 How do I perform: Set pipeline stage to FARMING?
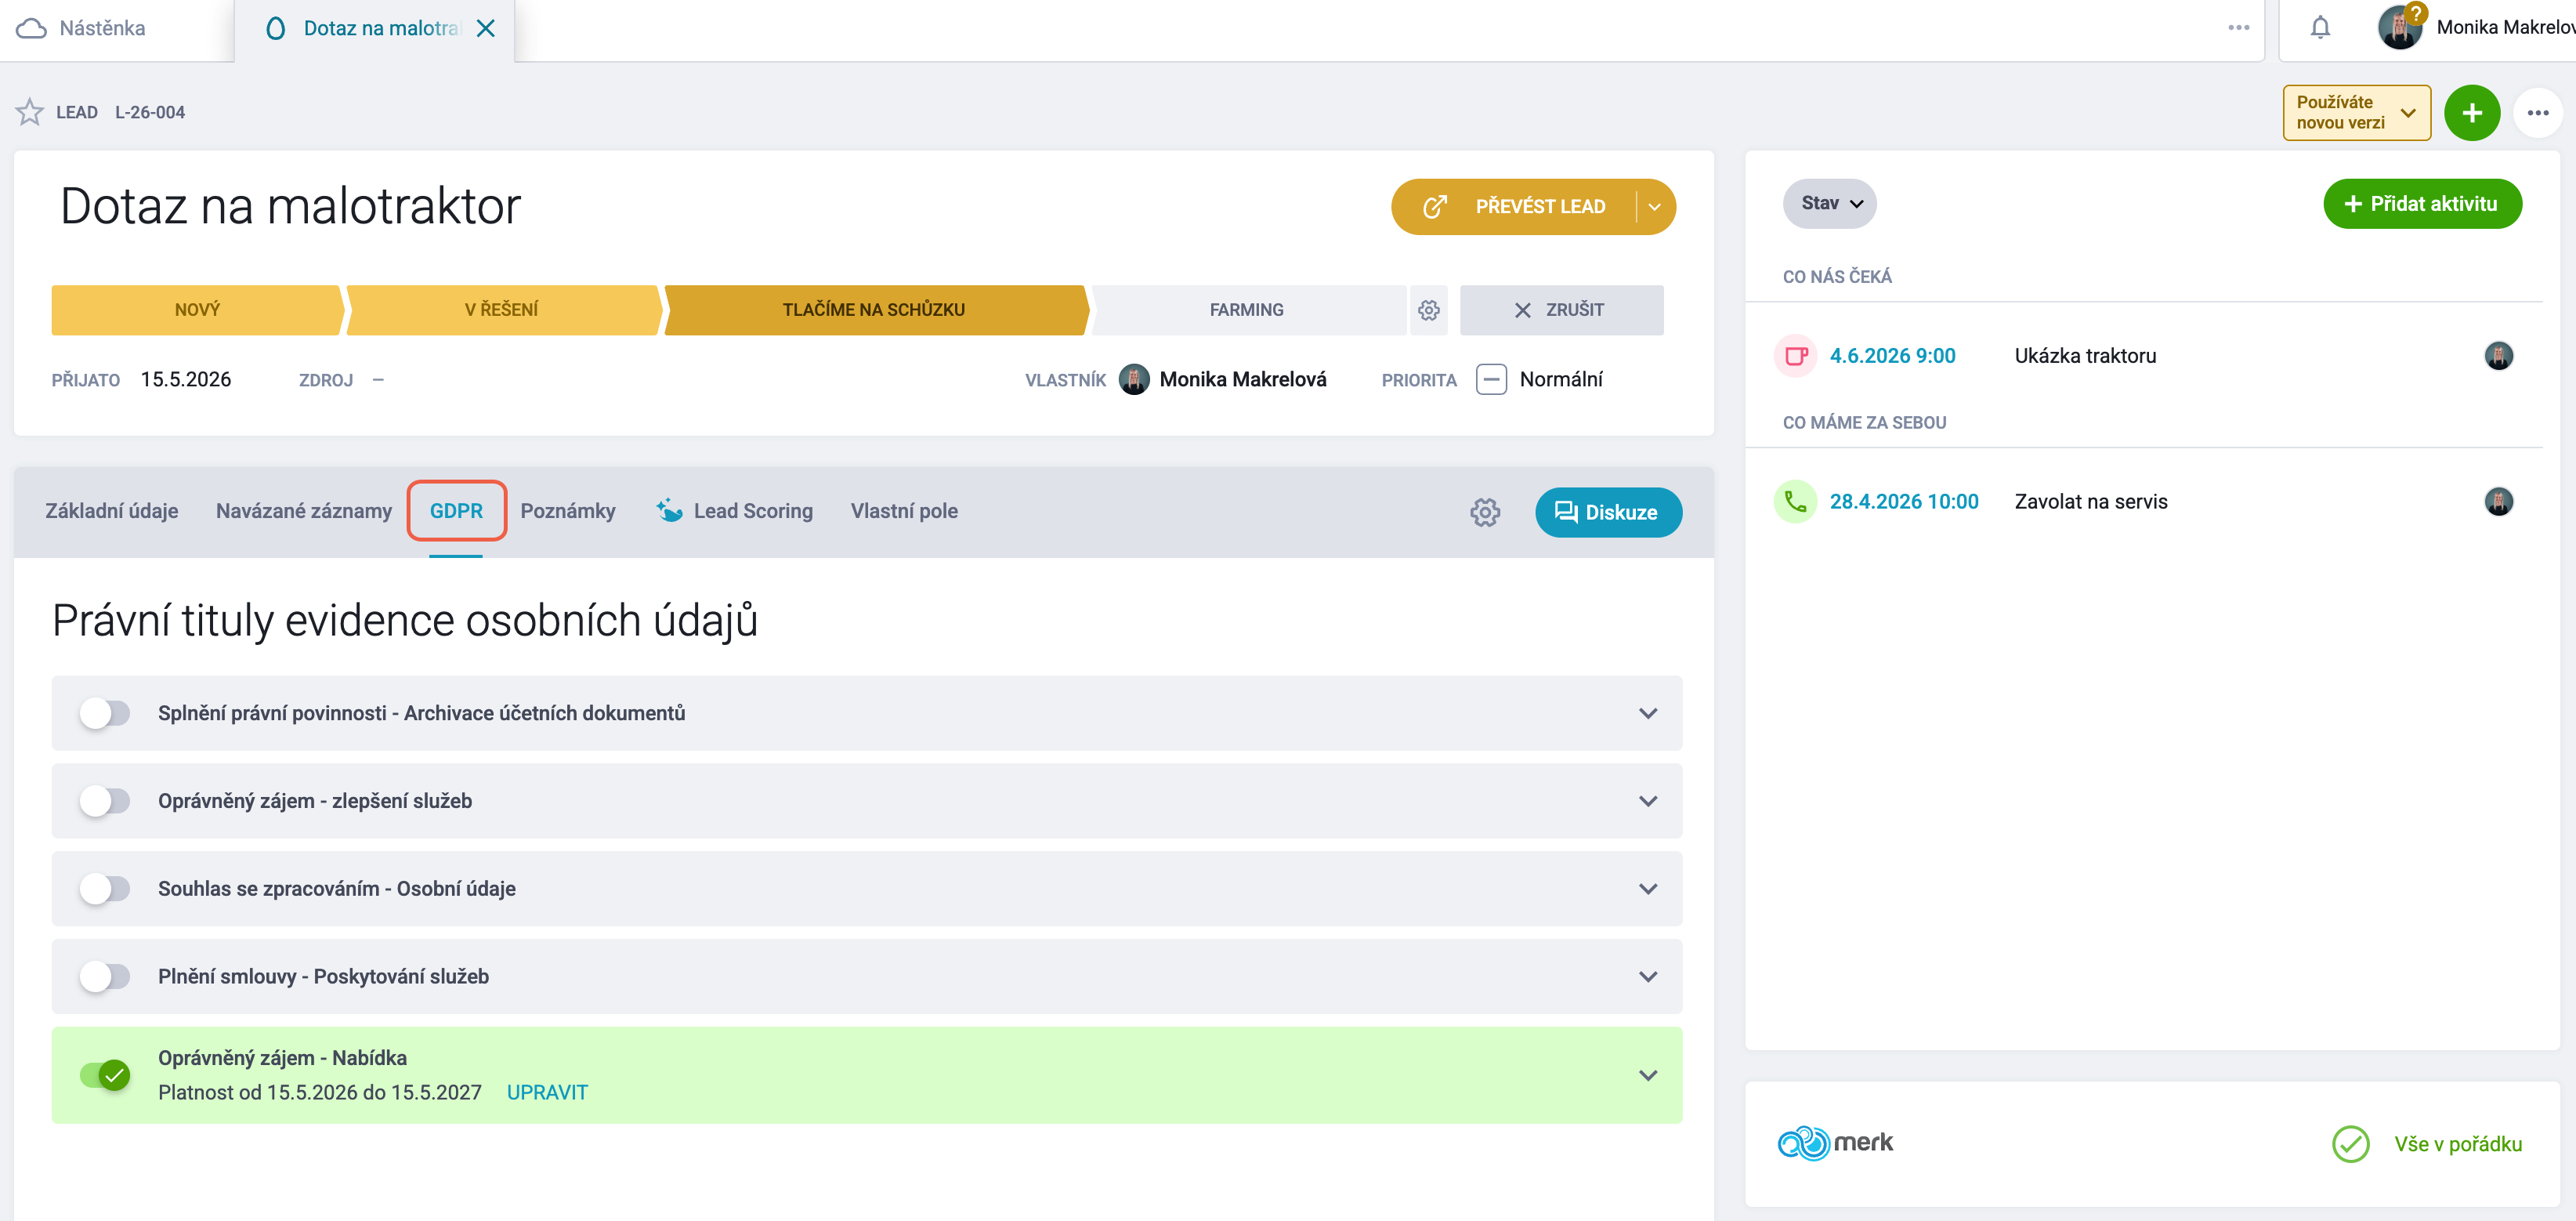click(1246, 310)
